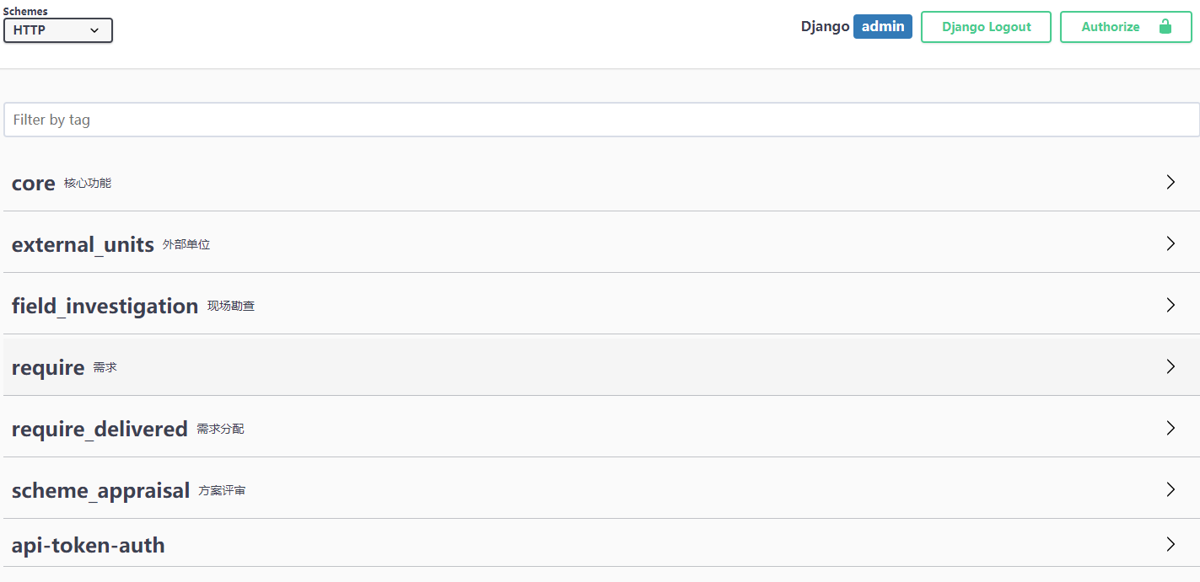Click the padlock icon in Authorize
The width and height of the screenshot is (1200, 582).
(x=1165, y=26)
